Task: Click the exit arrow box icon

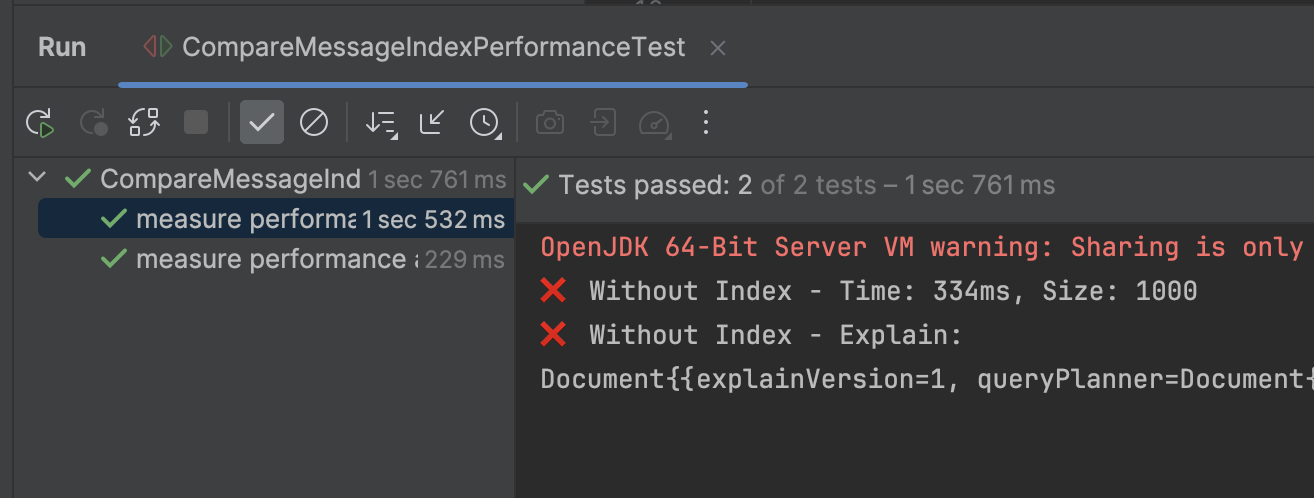Action: point(602,123)
